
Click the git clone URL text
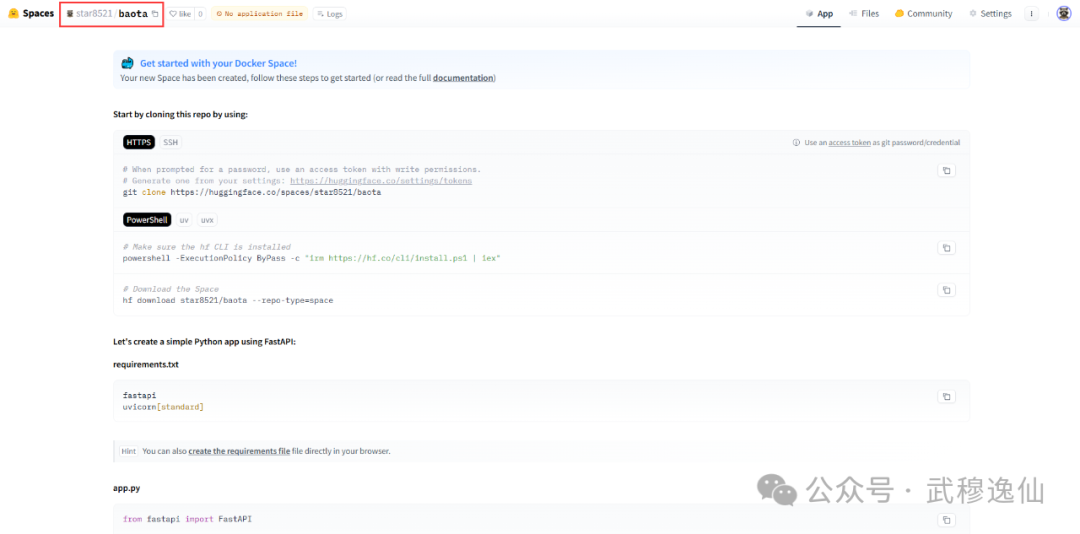276,193
